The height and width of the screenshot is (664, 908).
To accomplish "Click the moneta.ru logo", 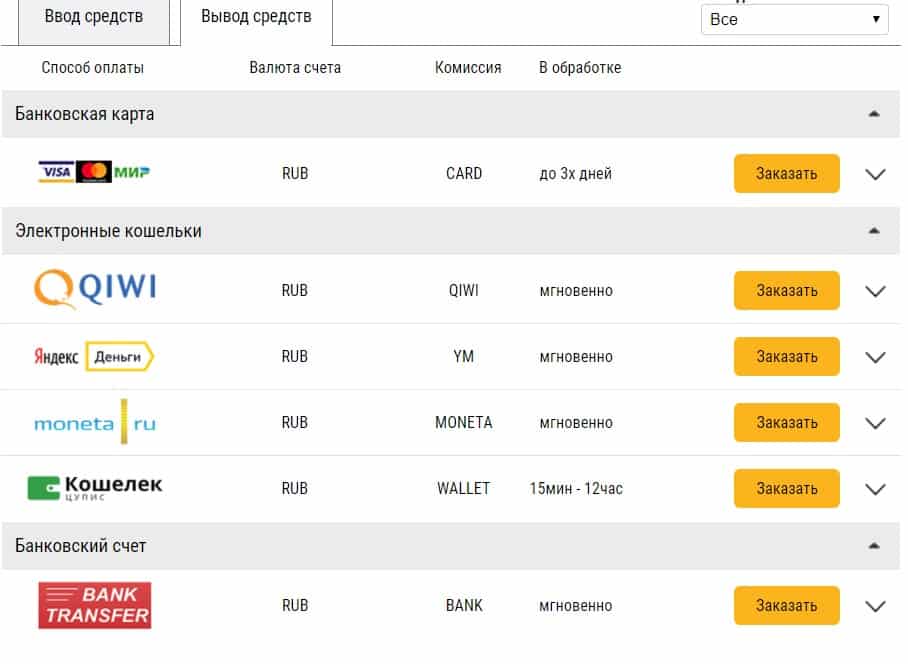I will tap(95, 422).
